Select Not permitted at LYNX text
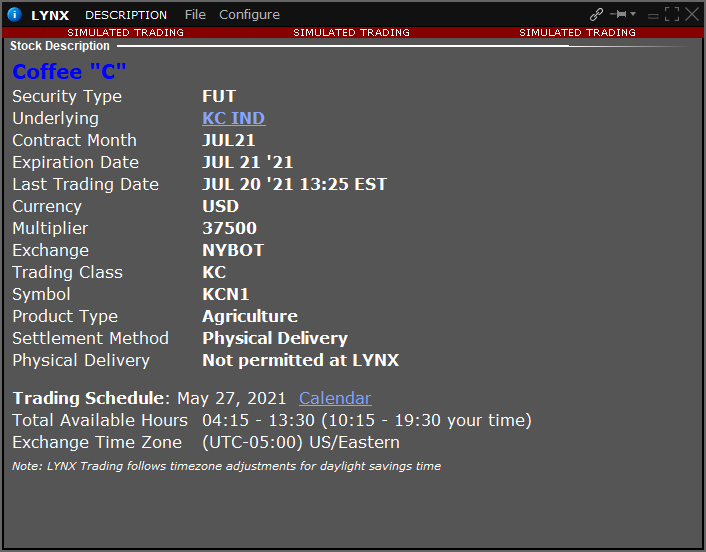706x552 pixels. pyautogui.click(x=301, y=361)
